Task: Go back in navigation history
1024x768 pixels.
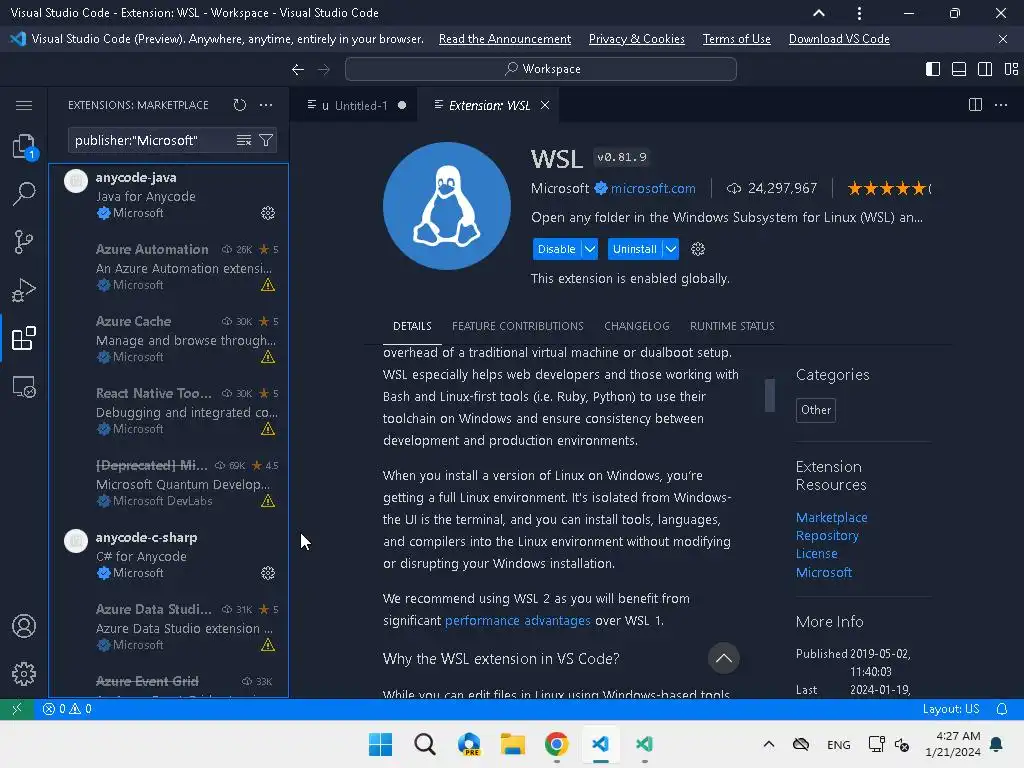Action: coord(298,69)
